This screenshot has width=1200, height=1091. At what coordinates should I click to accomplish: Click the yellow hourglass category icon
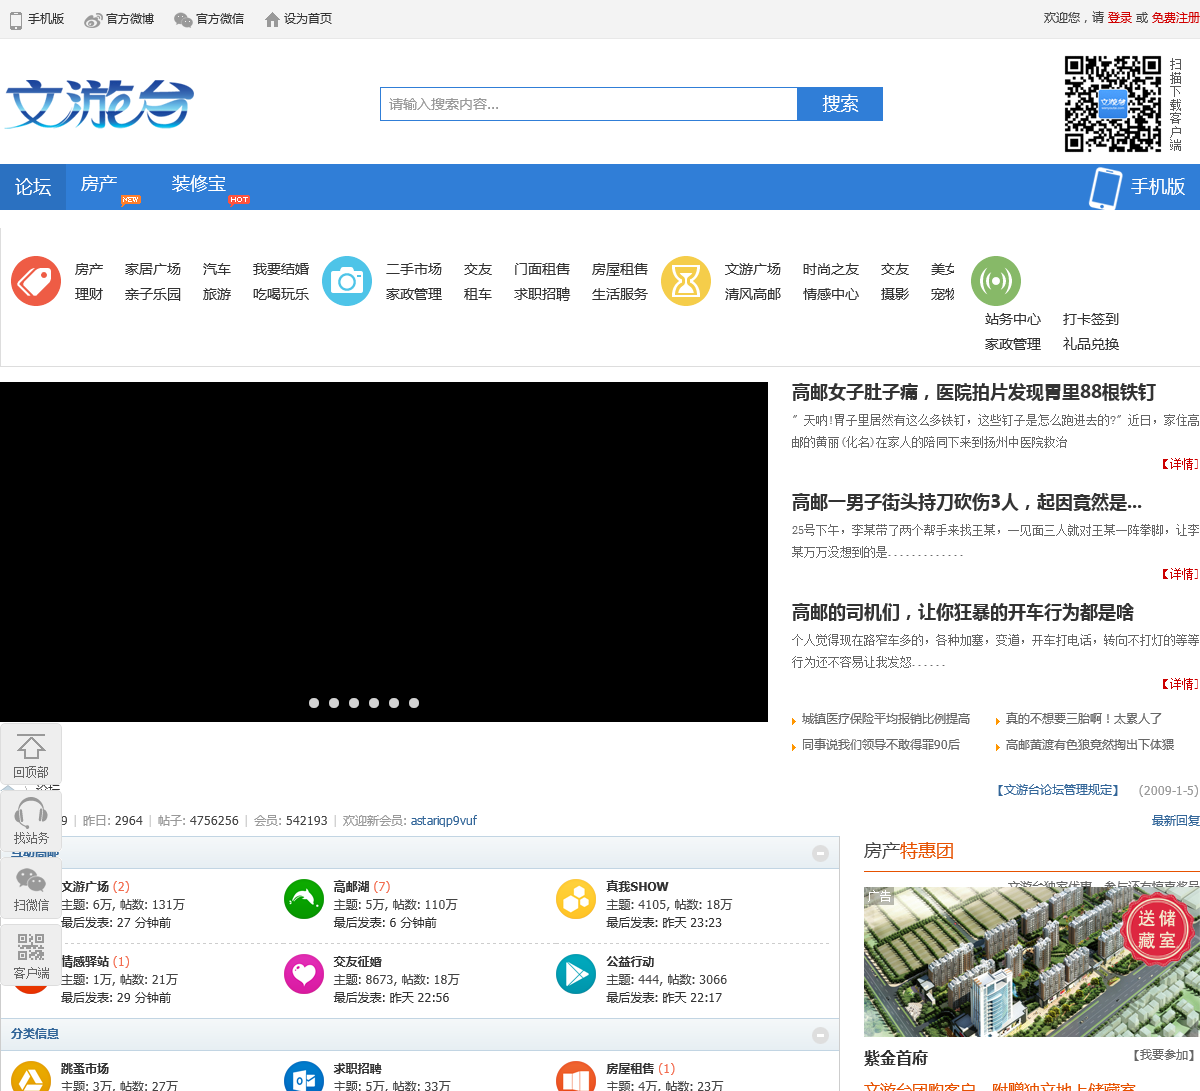[686, 281]
